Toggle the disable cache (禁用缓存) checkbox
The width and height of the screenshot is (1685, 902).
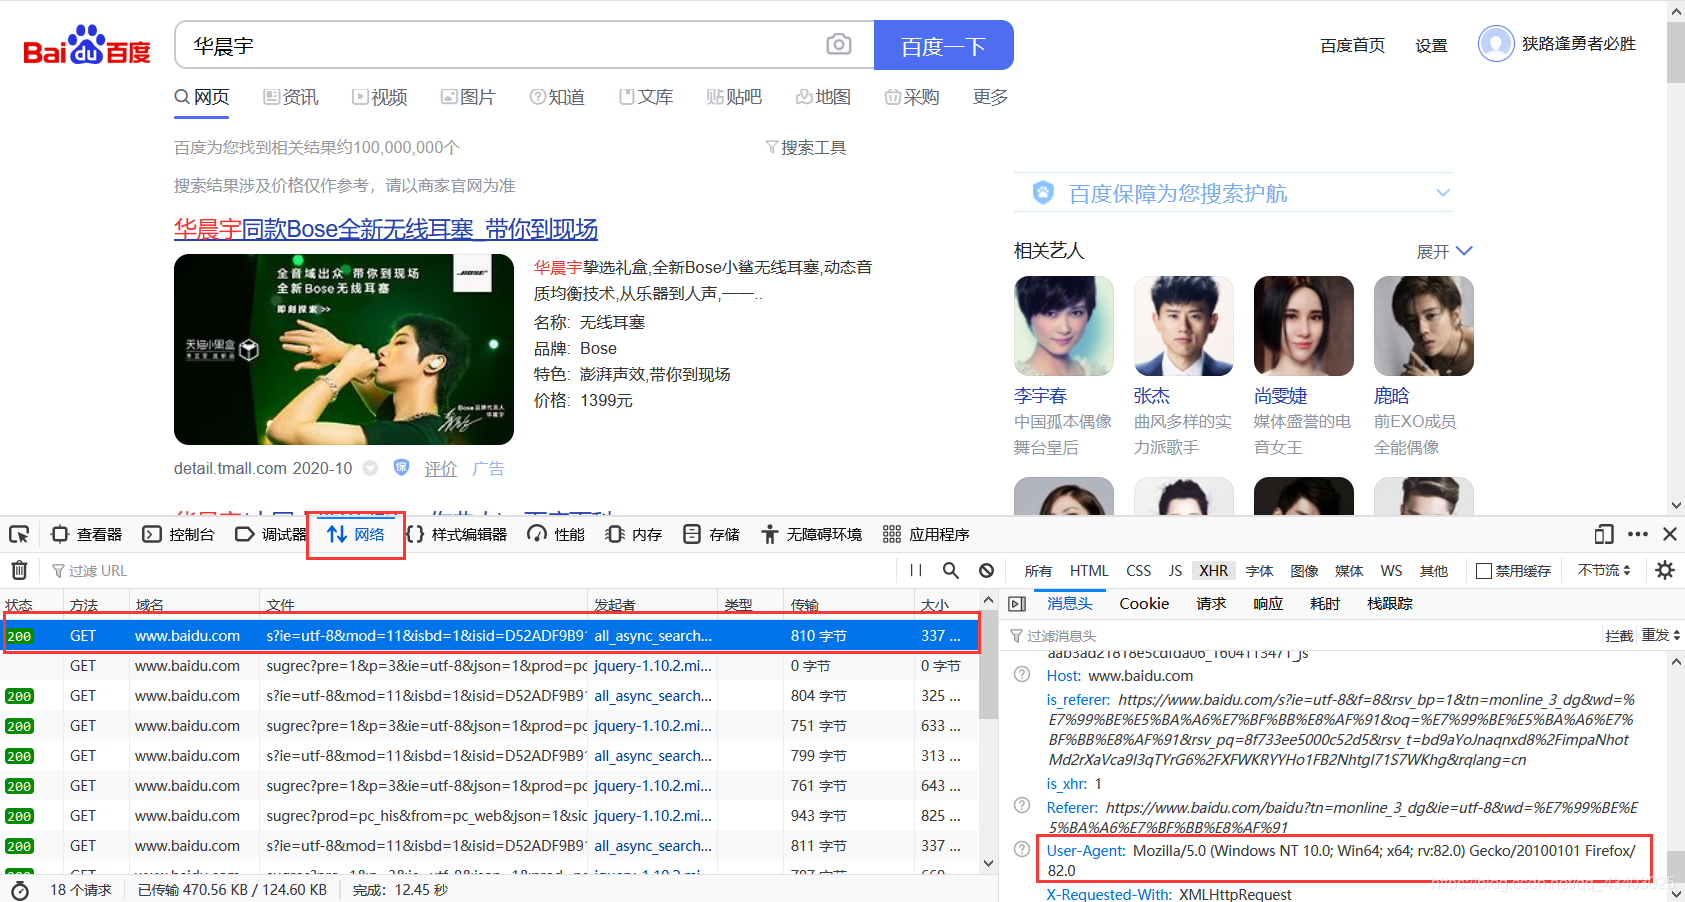[1484, 571]
